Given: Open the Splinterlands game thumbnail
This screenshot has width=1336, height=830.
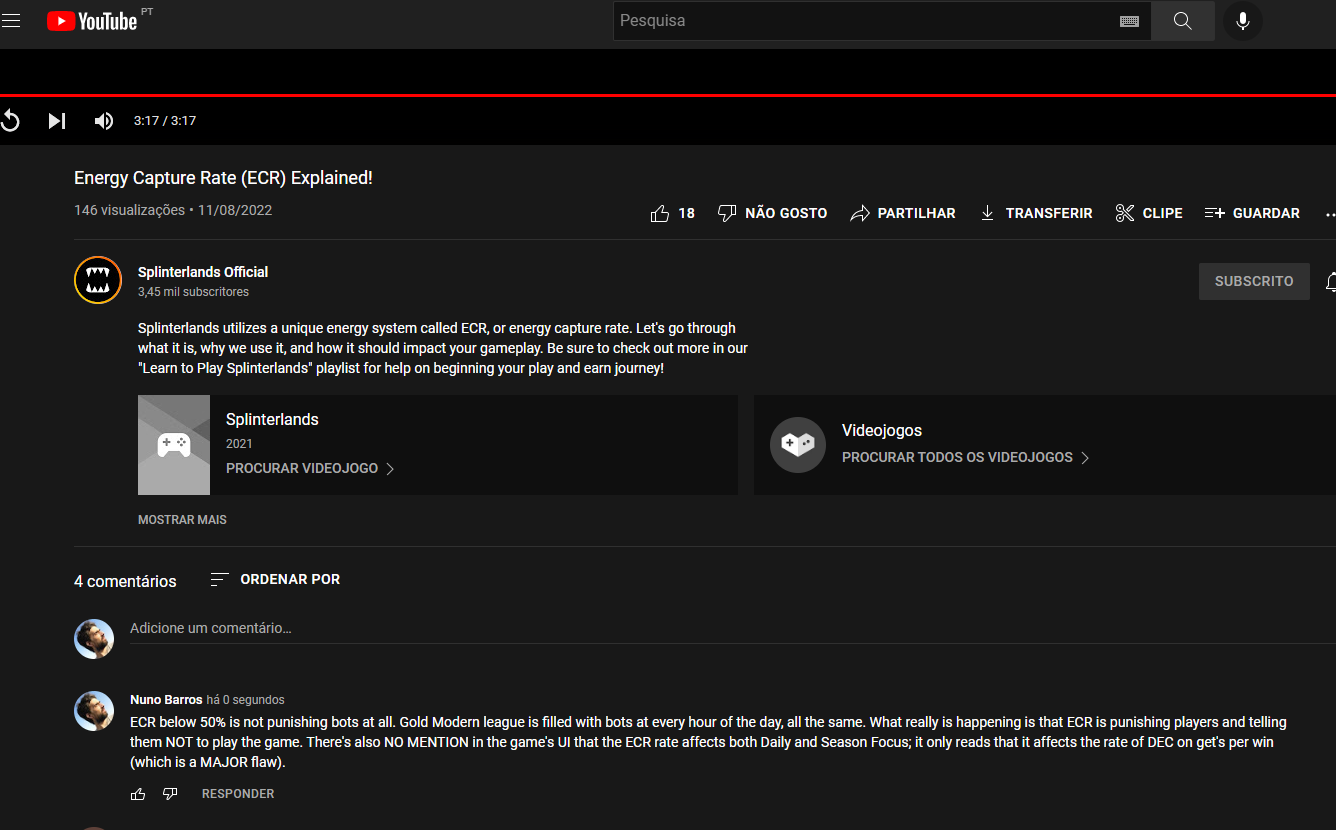Looking at the screenshot, I should click(174, 445).
